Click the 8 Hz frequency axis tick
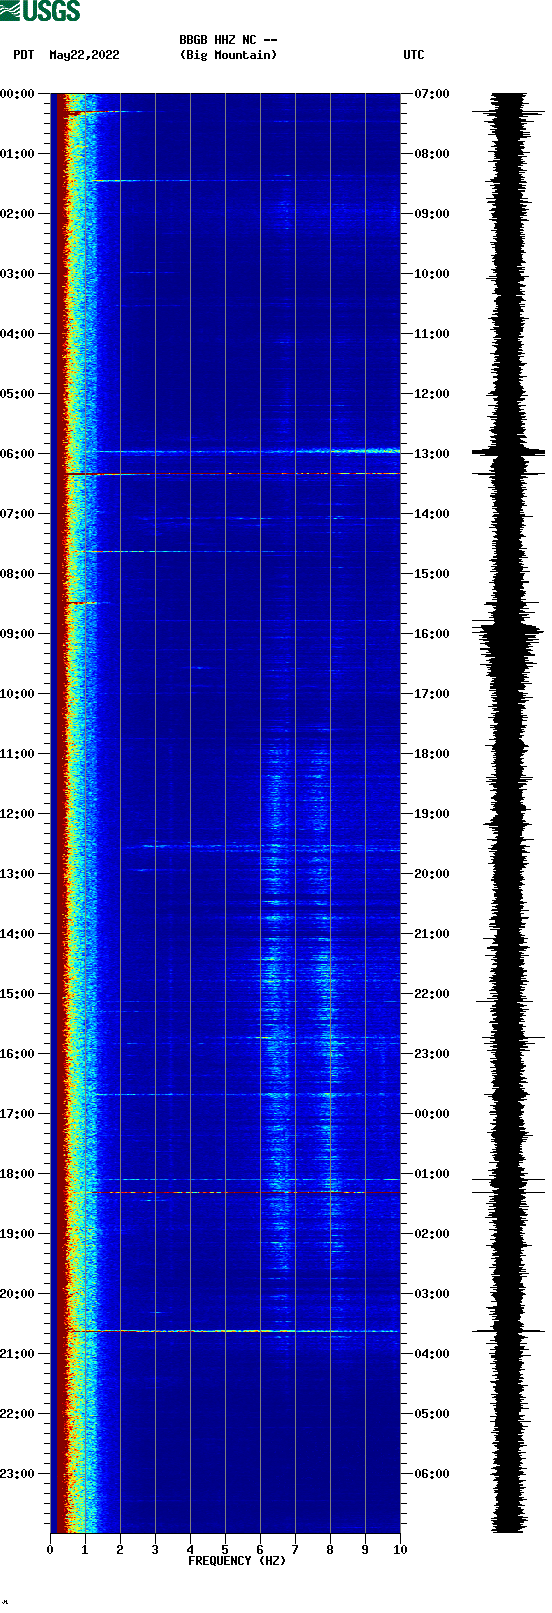Viewport: 552px width, 1613px height. [330, 1550]
